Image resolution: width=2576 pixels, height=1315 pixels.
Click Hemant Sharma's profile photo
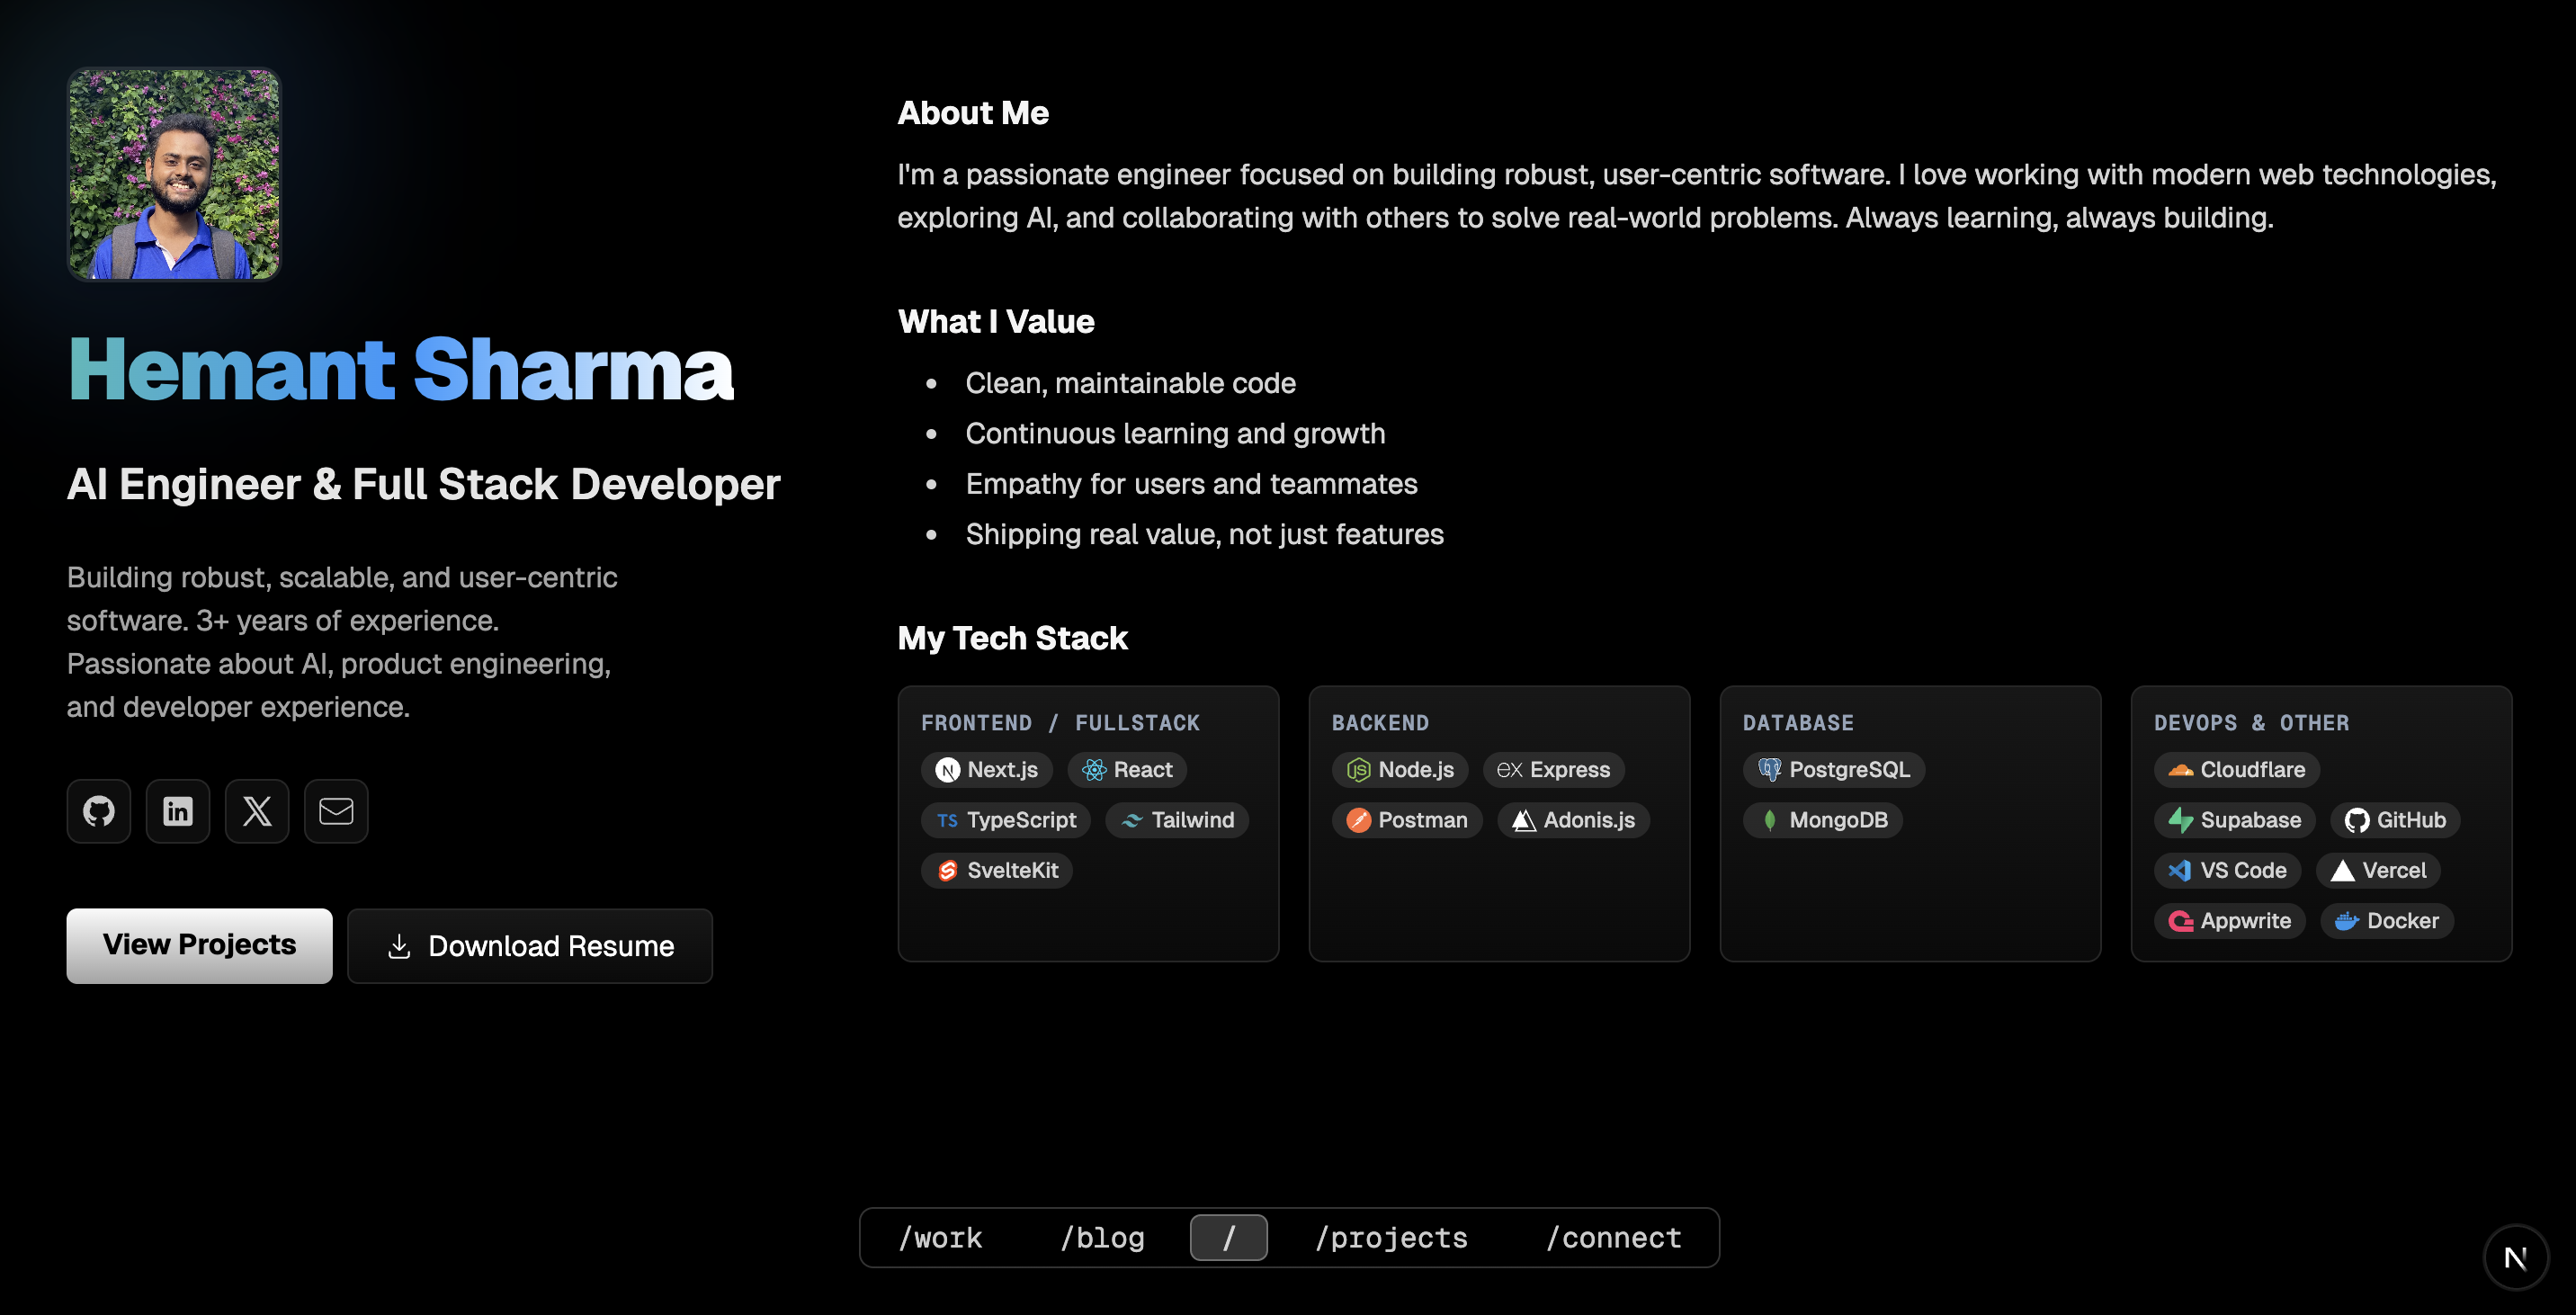tap(174, 174)
